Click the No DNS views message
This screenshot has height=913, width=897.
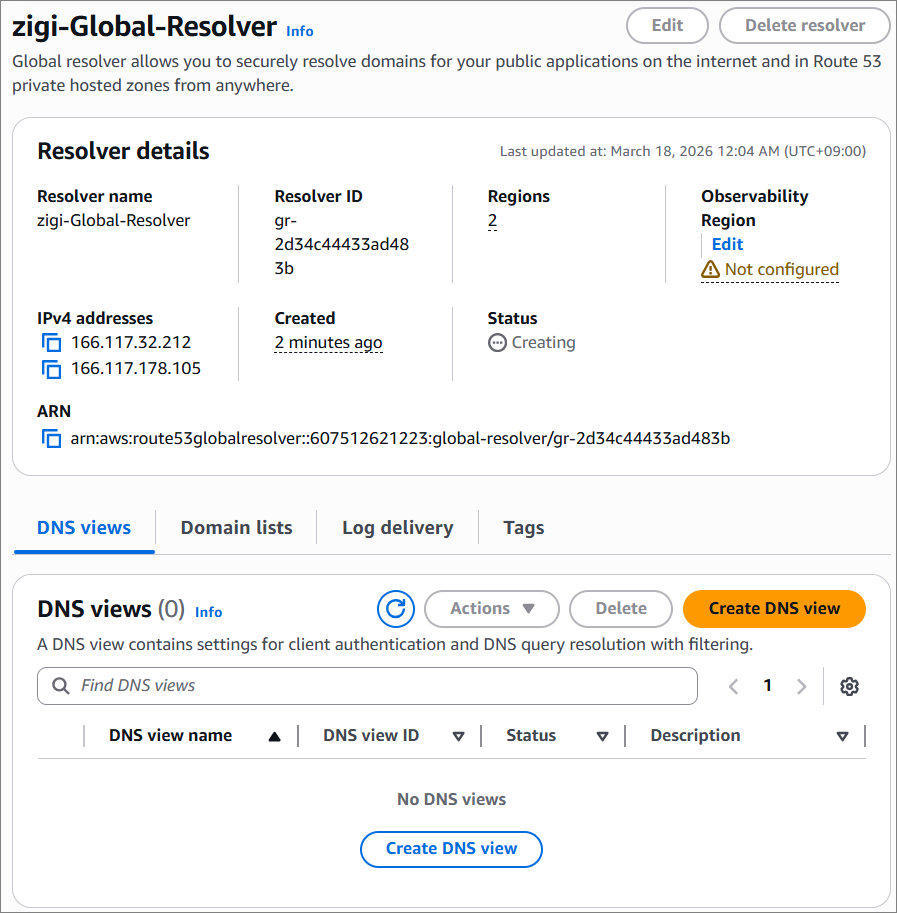[x=451, y=799]
